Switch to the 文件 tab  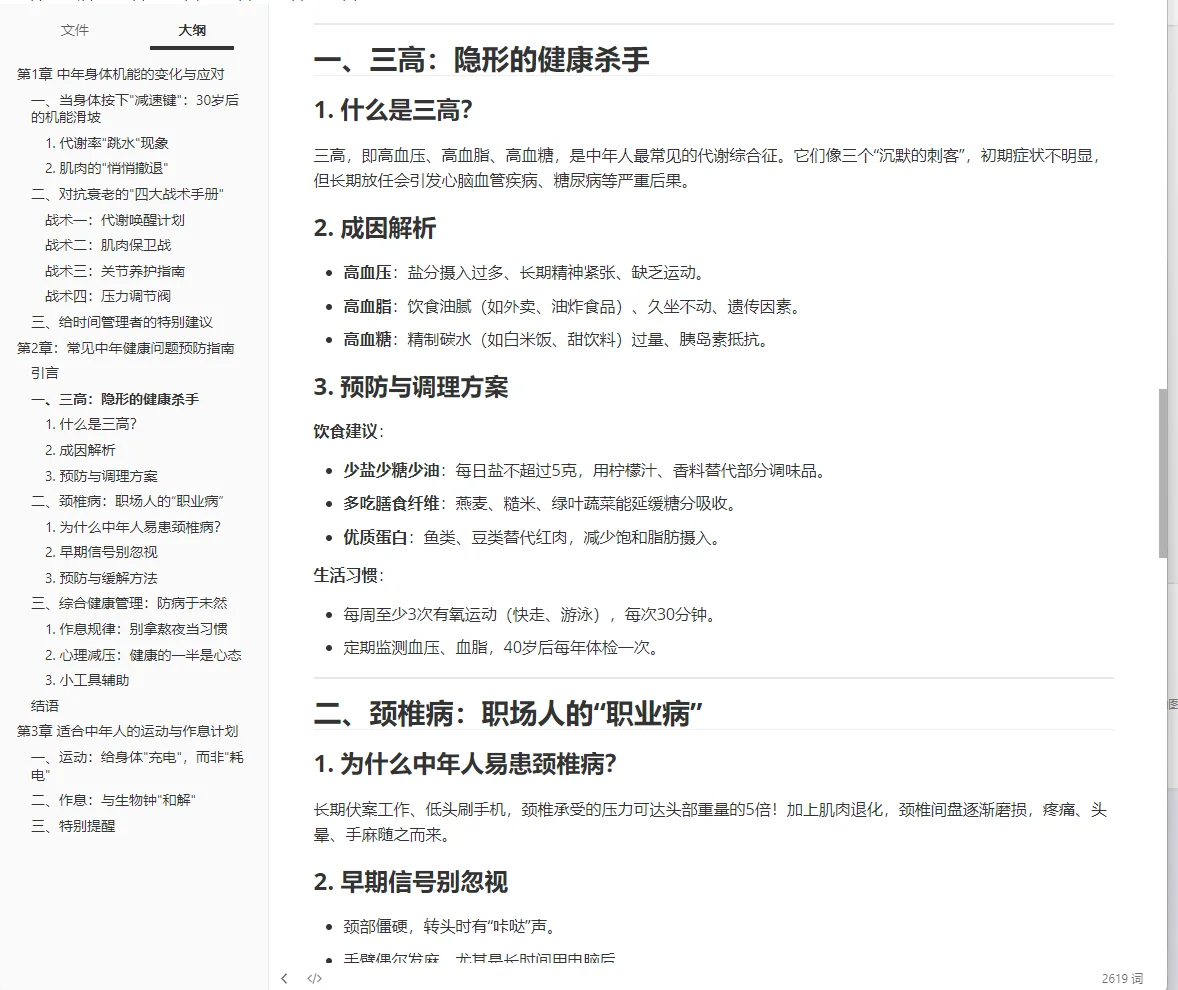[74, 30]
